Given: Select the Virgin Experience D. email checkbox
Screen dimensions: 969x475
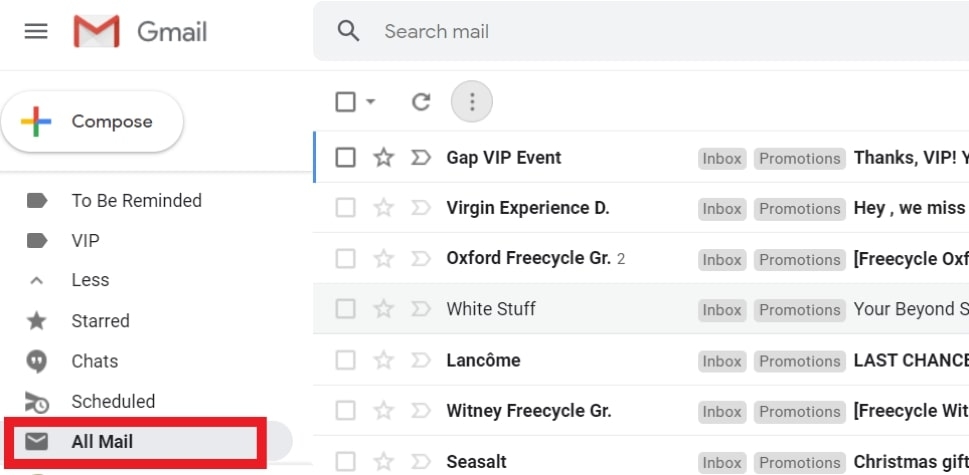Looking at the screenshot, I should (x=345, y=208).
